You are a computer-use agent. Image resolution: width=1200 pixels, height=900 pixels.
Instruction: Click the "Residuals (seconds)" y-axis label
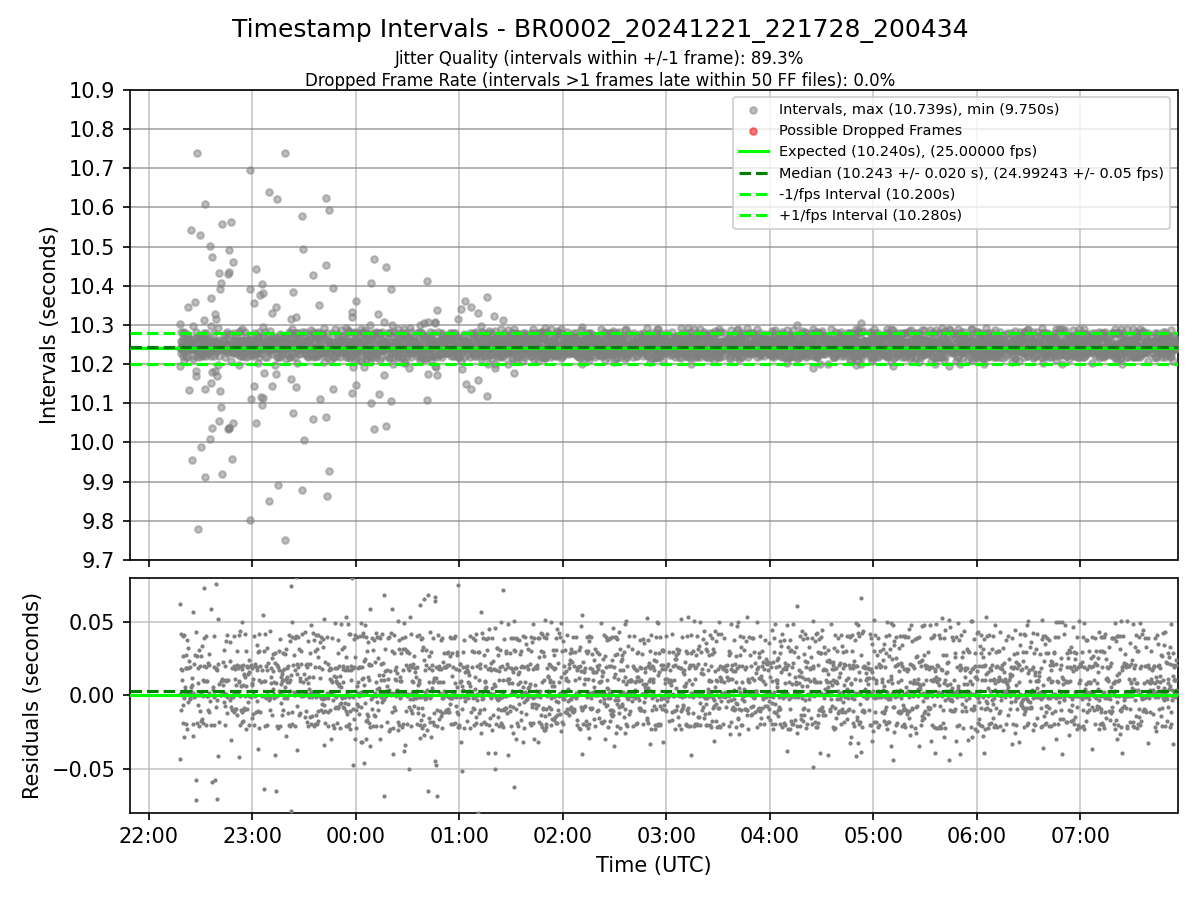tap(31, 696)
